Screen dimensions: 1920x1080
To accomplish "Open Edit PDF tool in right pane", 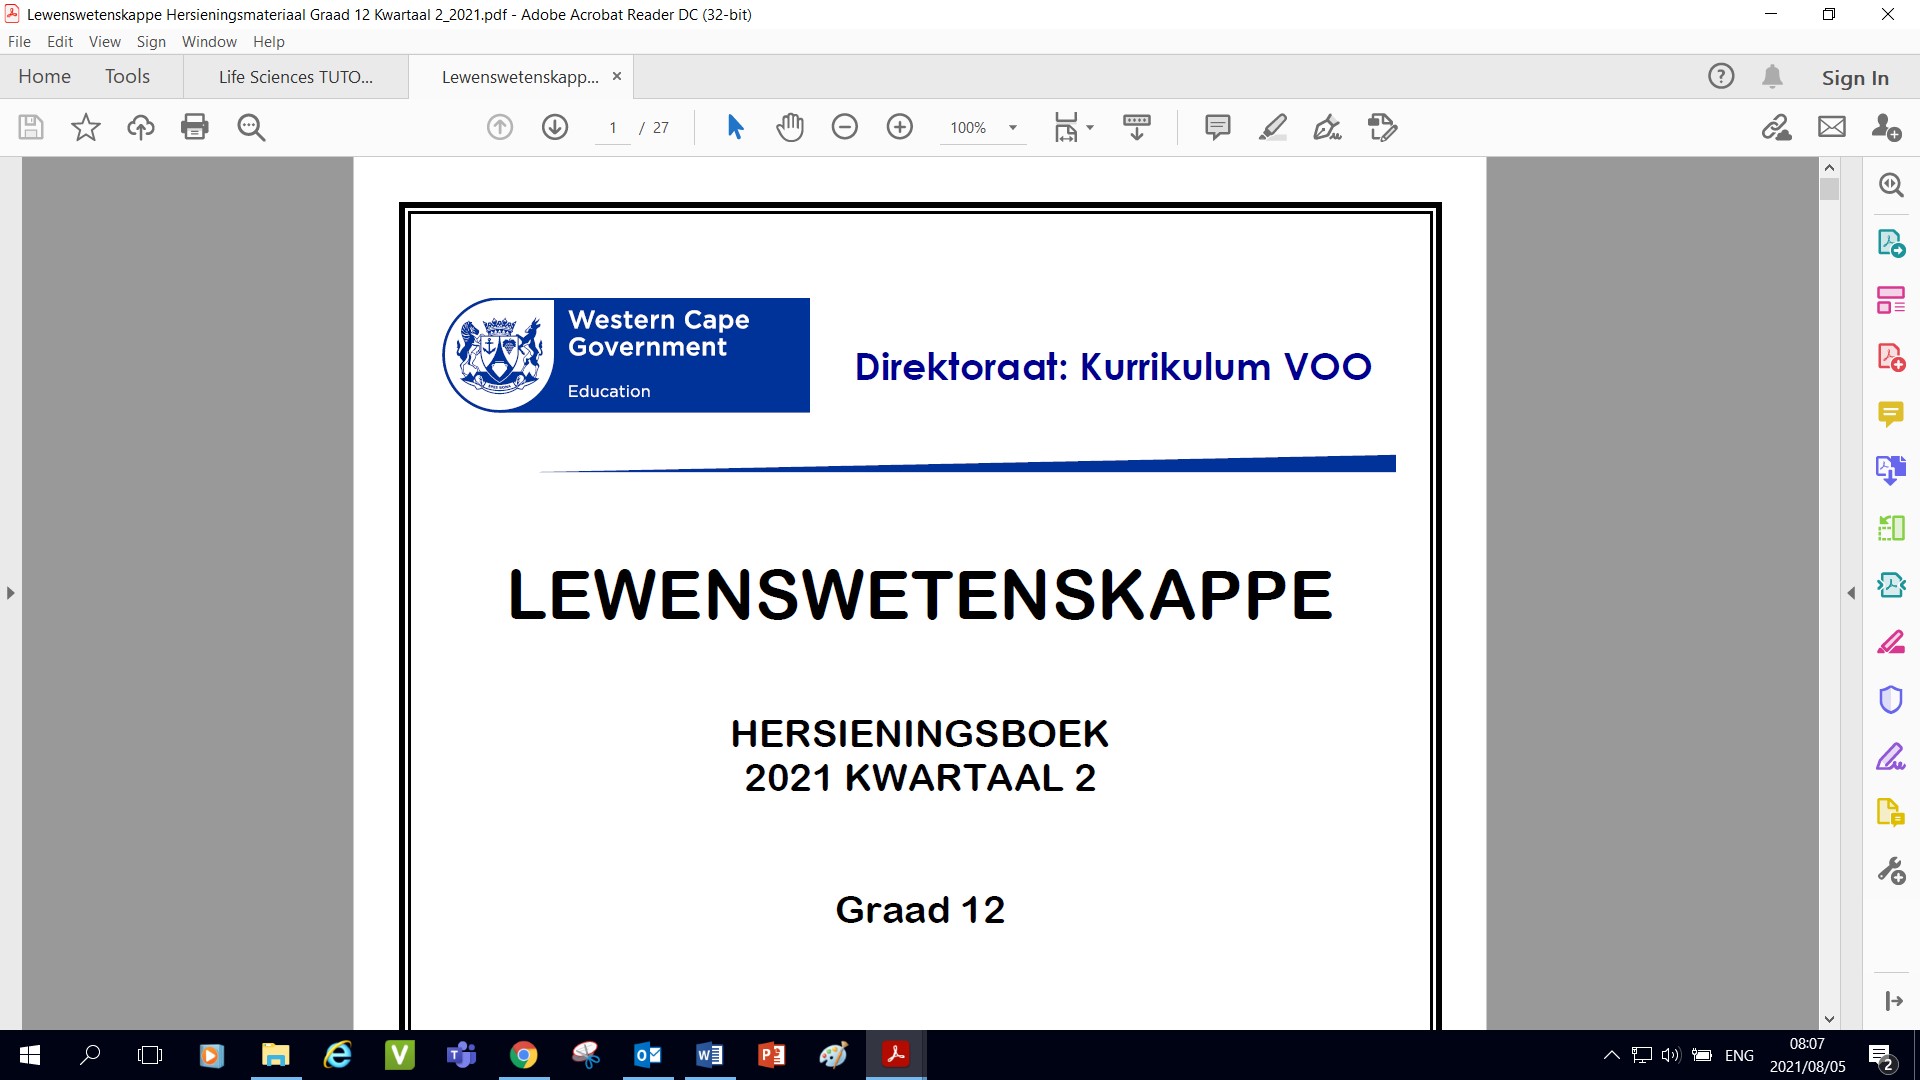I will (1891, 300).
